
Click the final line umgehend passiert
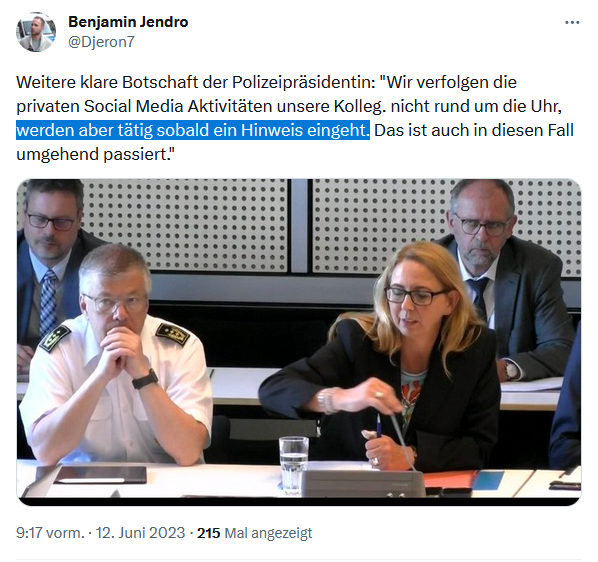pyautogui.click(x=95, y=154)
